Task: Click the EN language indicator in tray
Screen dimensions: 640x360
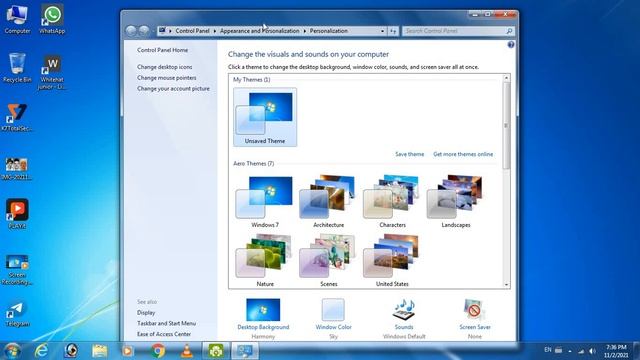Action: pos(548,350)
